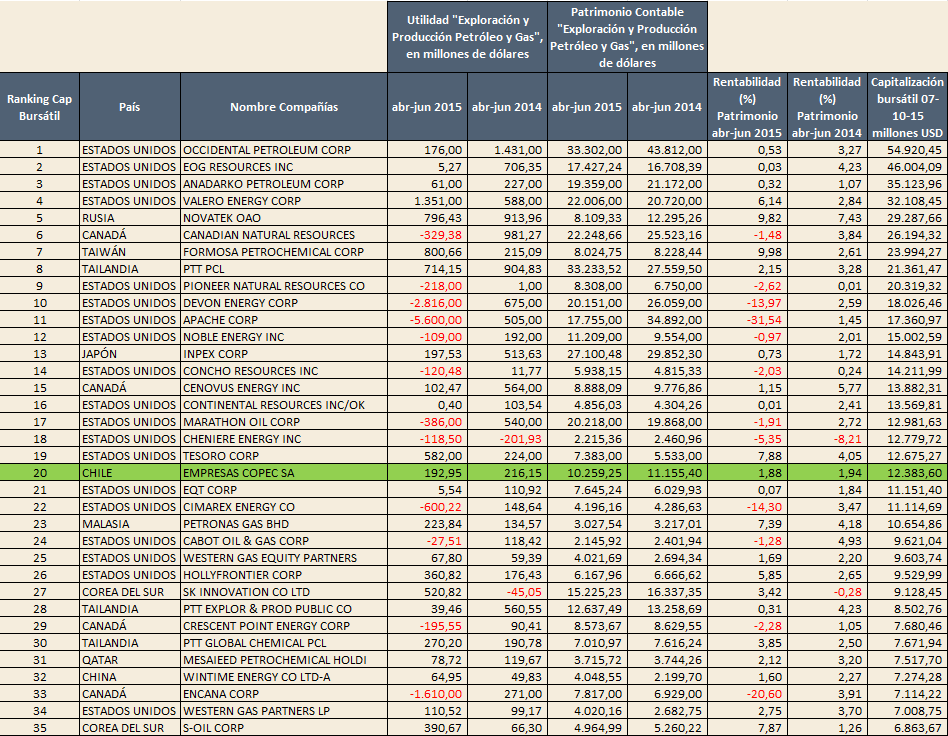This screenshot has height=736, width=948.
Task: Click the 'Patrimonio Contable' merged header cell
Action: pos(628,37)
